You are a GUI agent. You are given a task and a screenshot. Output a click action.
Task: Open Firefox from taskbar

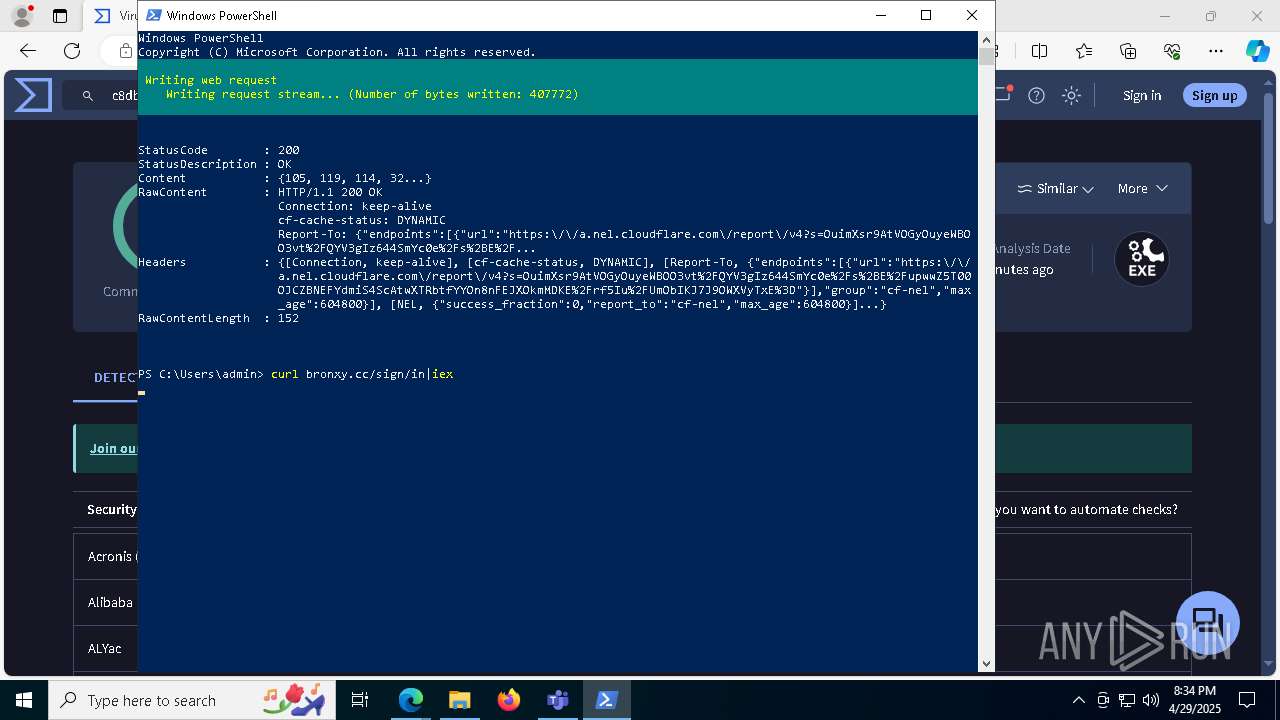(x=508, y=700)
